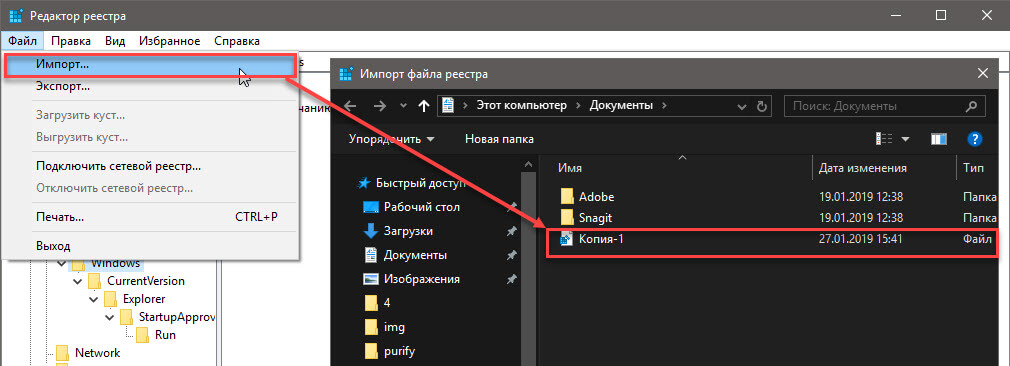
Task: Open the Файл menu
Action: 23,41
